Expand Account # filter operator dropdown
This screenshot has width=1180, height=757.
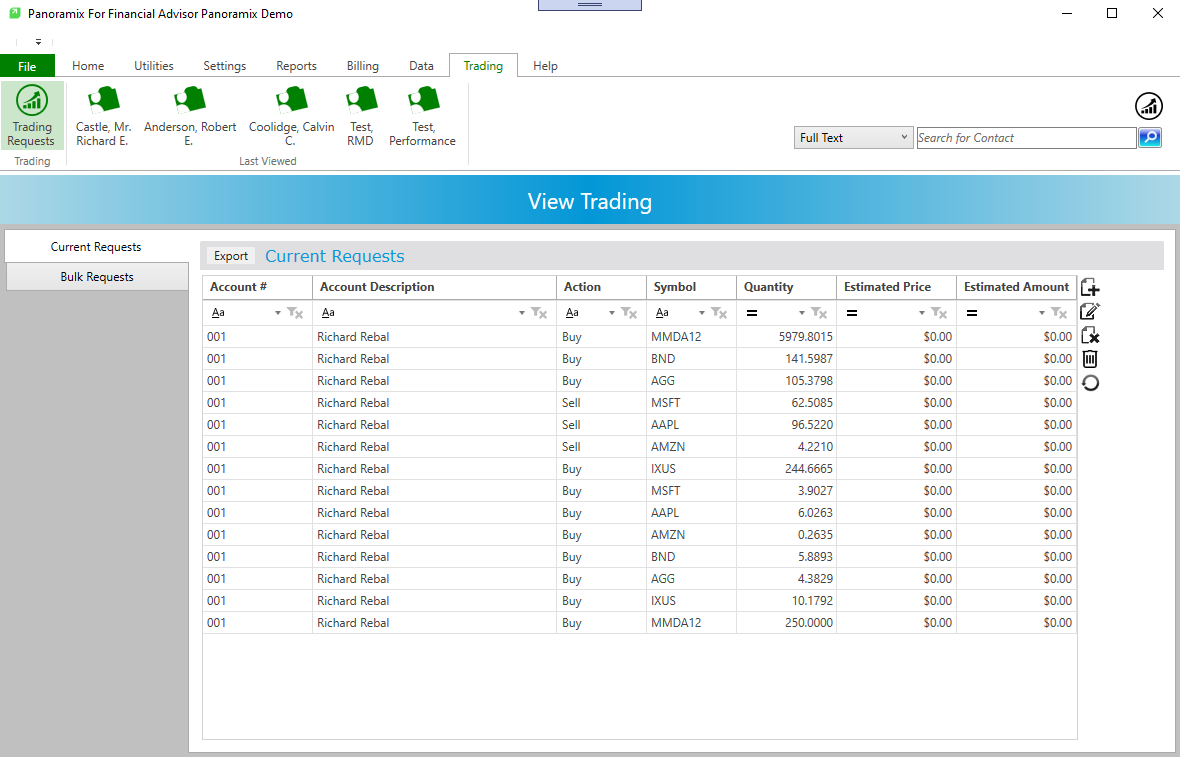point(278,312)
